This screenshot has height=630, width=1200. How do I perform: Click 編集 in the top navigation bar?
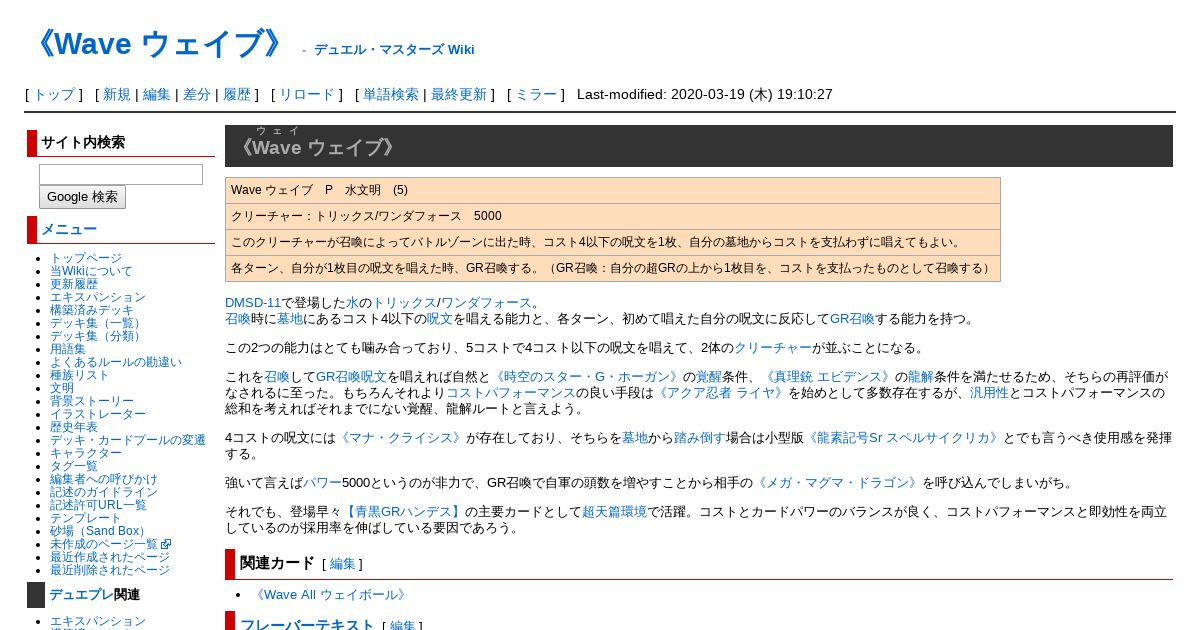coord(157,94)
